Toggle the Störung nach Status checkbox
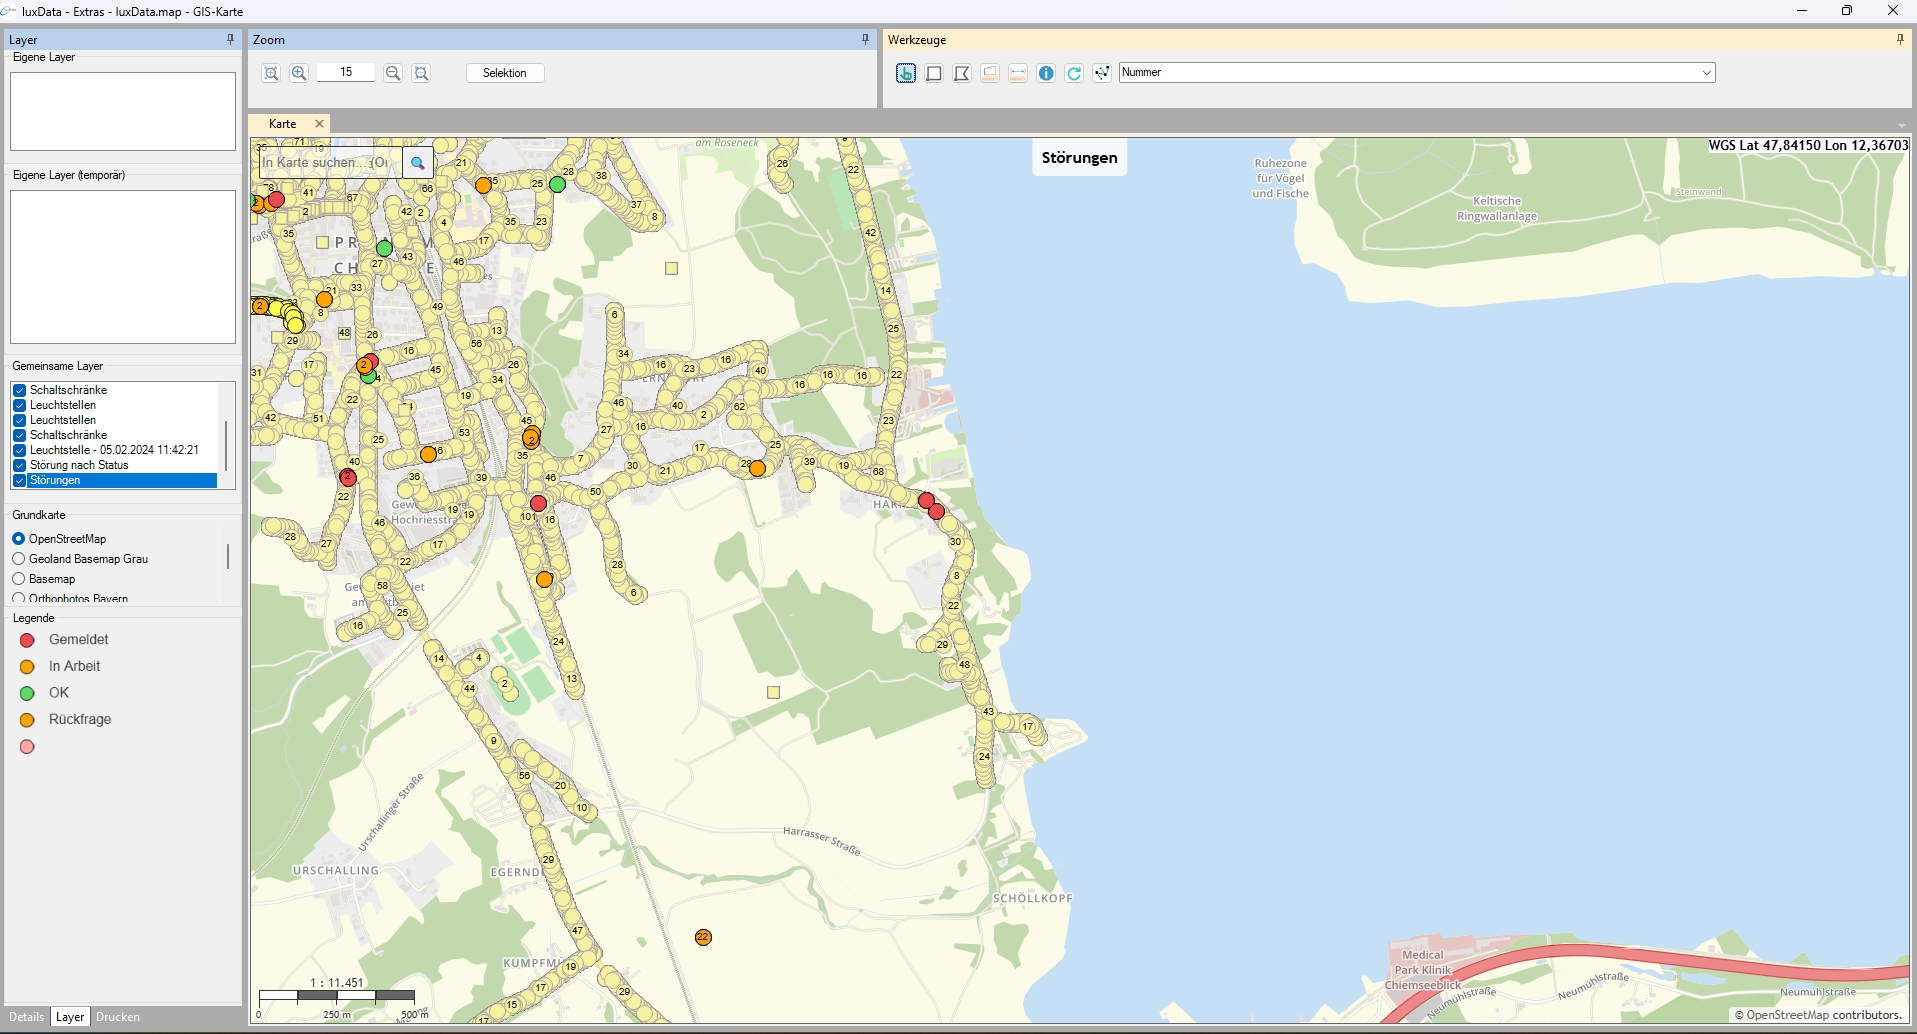1917x1034 pixels. point(19,466)
